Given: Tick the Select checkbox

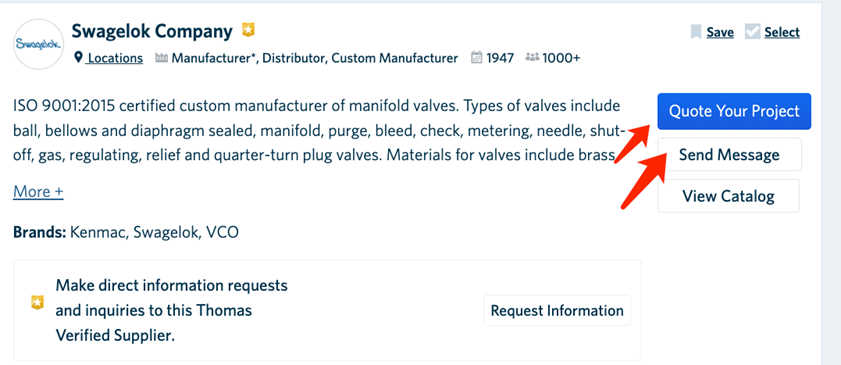Looking at the screenshot, I should click(753, 32).
